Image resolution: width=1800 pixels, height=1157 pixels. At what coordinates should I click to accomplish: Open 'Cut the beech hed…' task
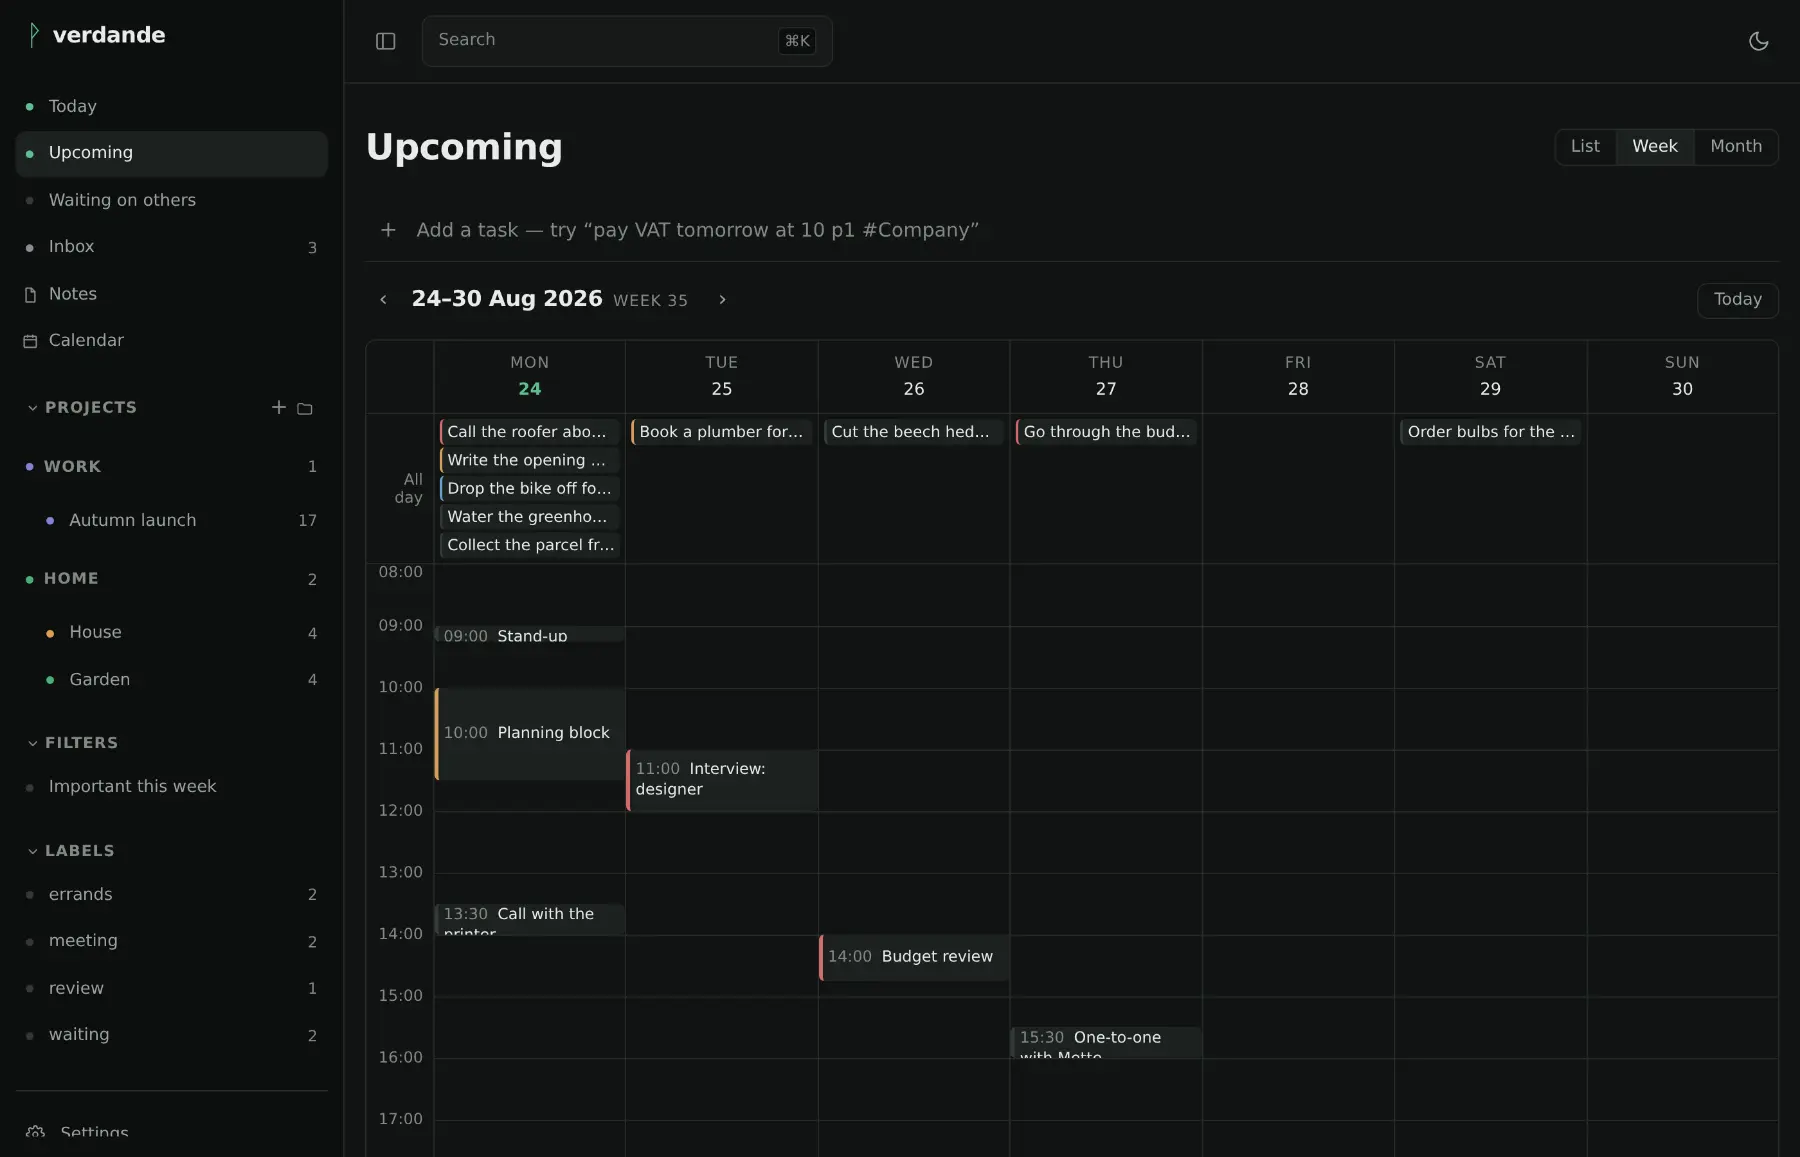[x=914, y=432]
